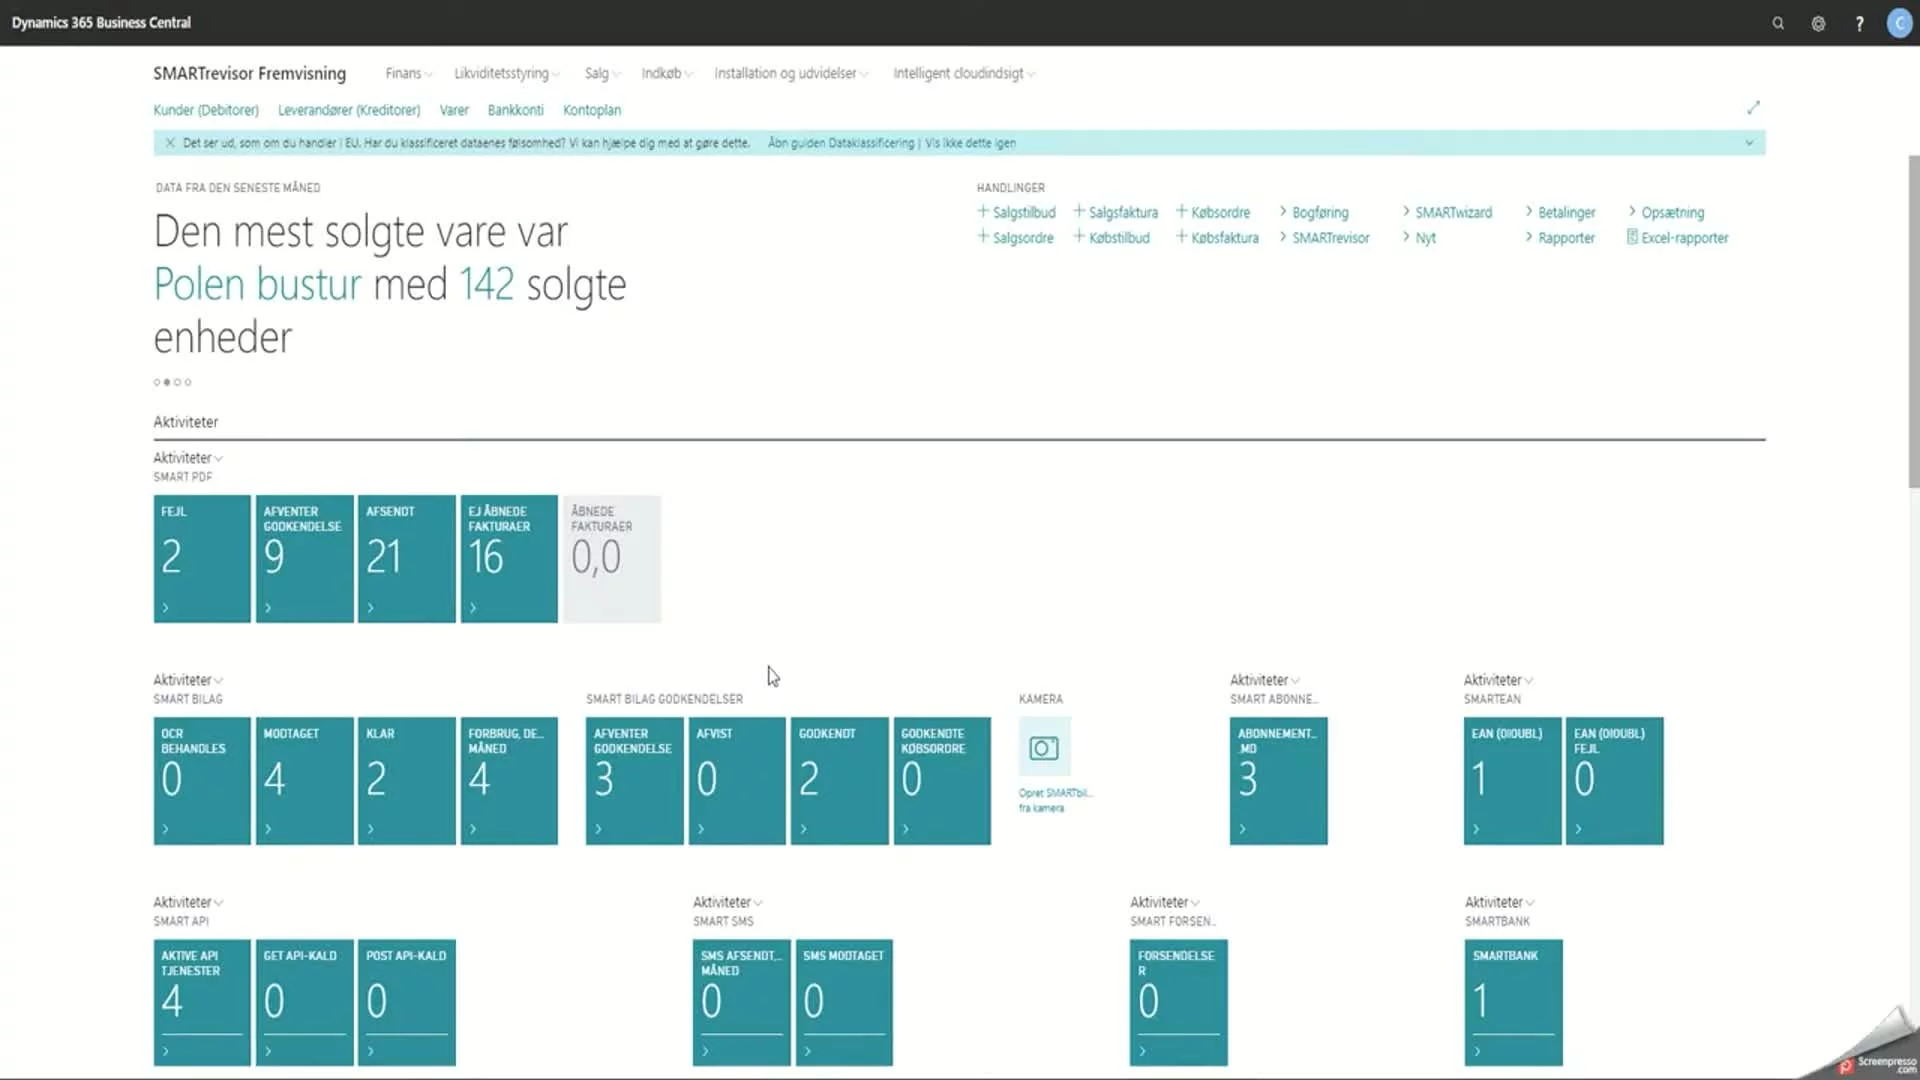This screenshot has height=1080, width=1920.
Task: Open the grey Åbnede fakturaer tile
Action: 612,559
